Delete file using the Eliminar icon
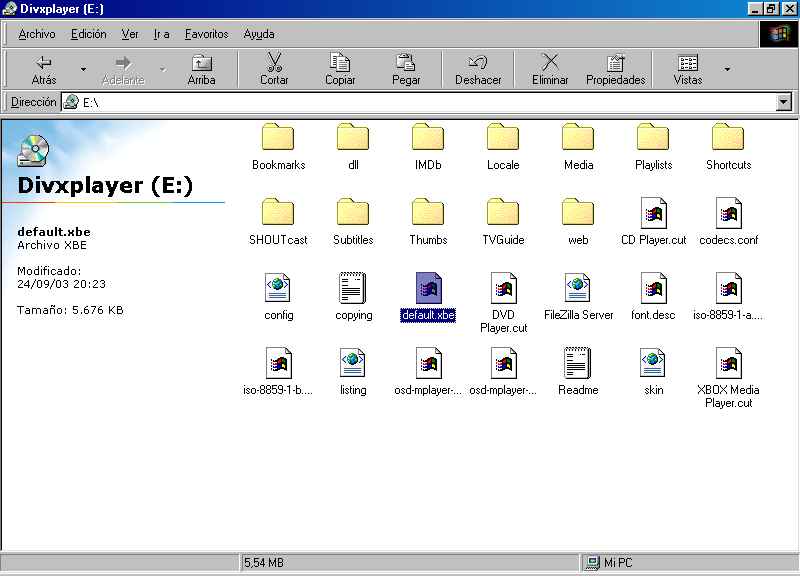 550,69
